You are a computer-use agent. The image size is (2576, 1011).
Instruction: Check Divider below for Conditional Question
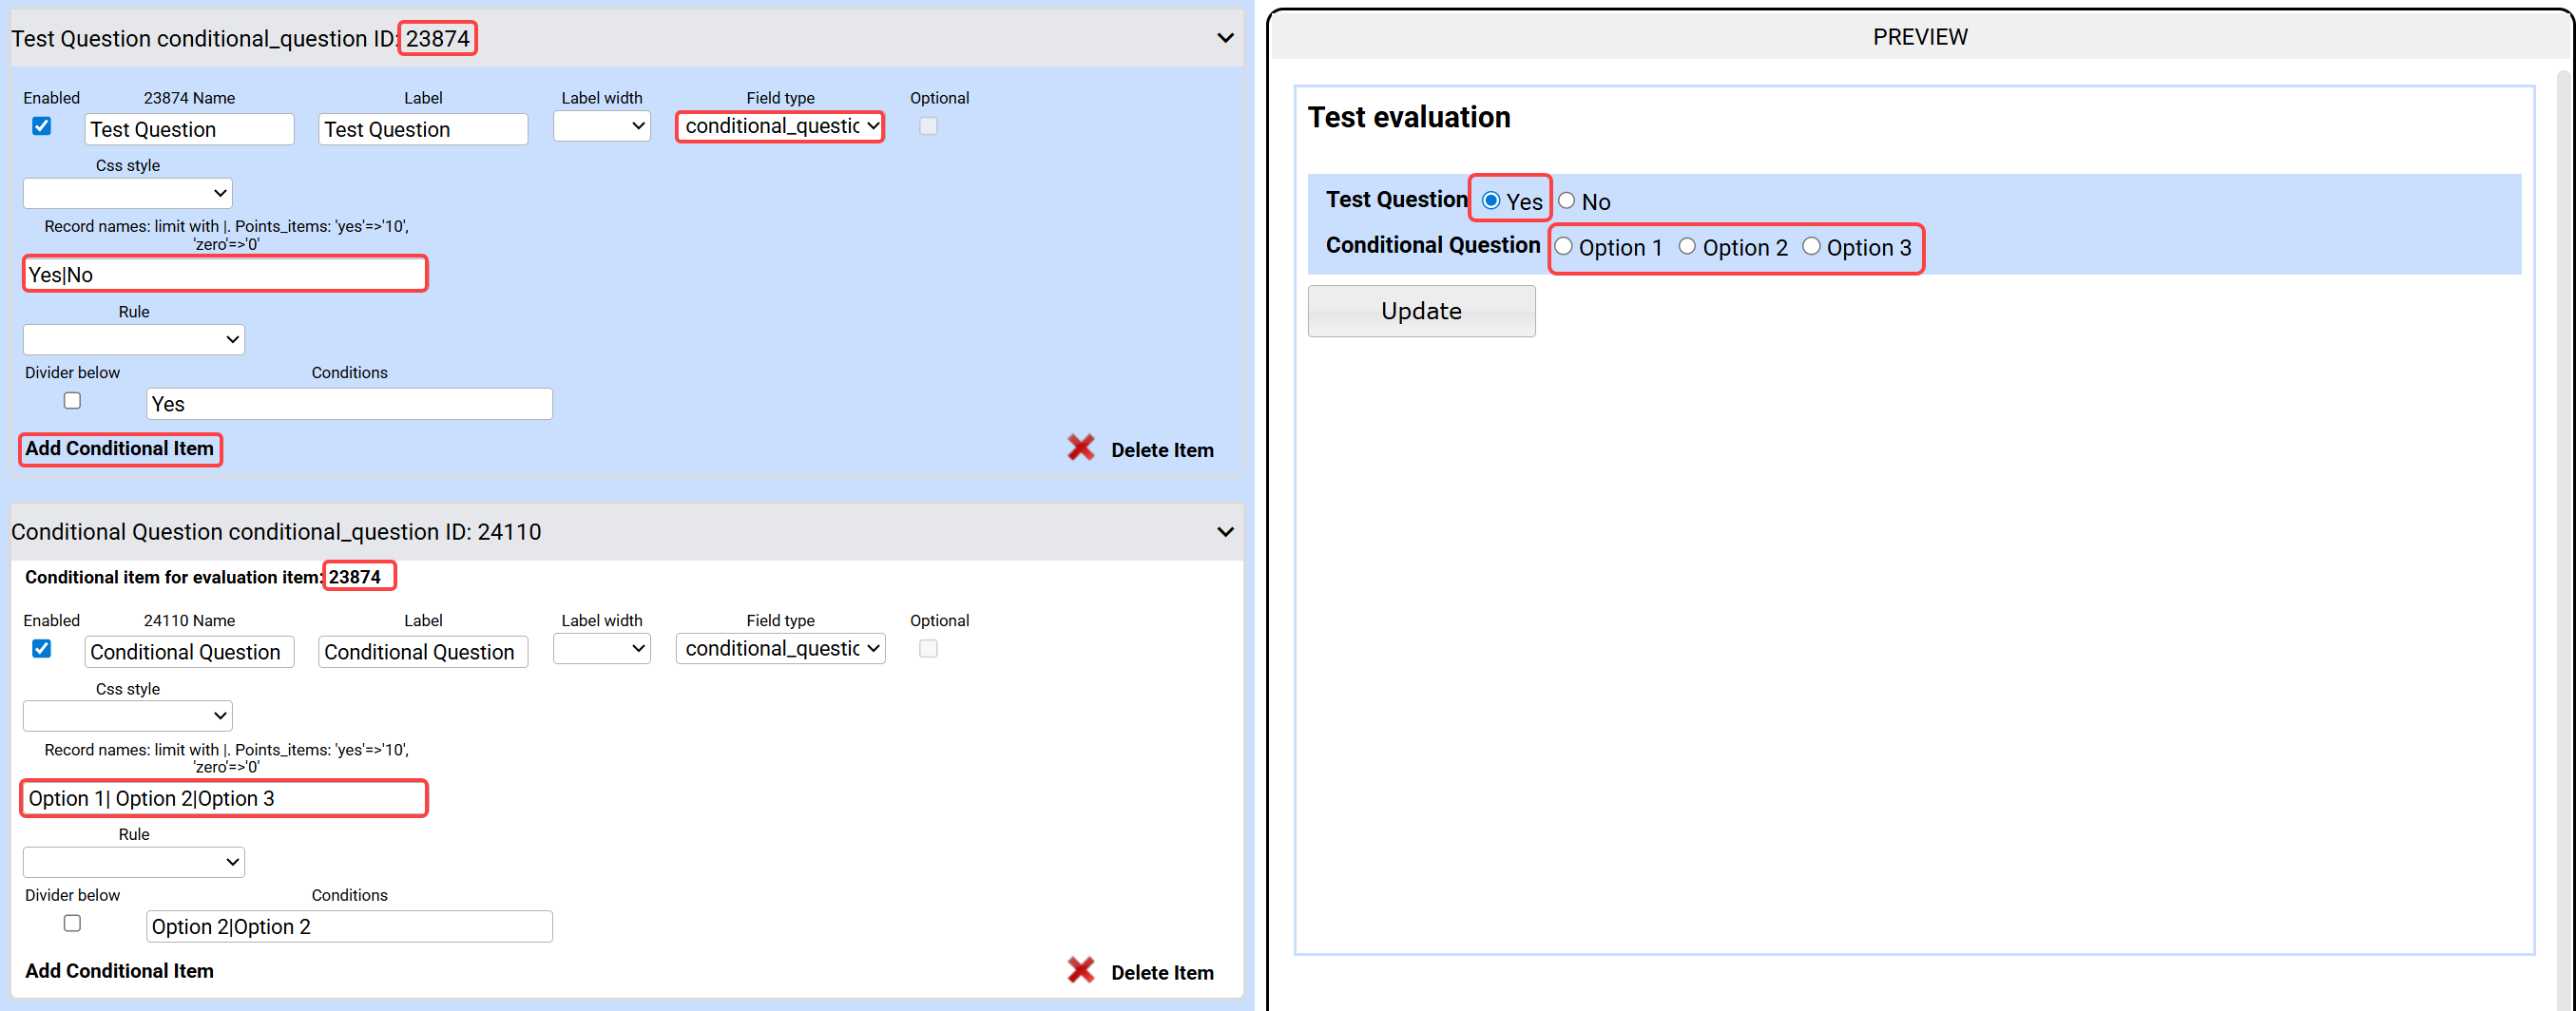click(x=72, y=923)
